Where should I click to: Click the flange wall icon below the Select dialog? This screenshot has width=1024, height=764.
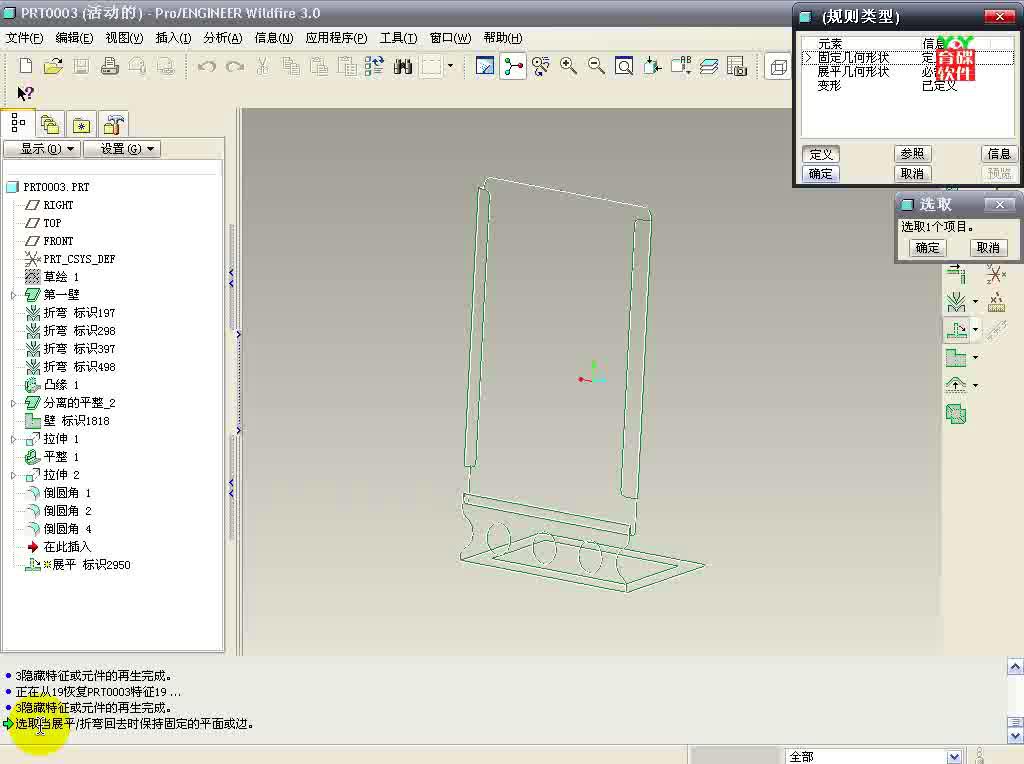(x=956, y=274)
